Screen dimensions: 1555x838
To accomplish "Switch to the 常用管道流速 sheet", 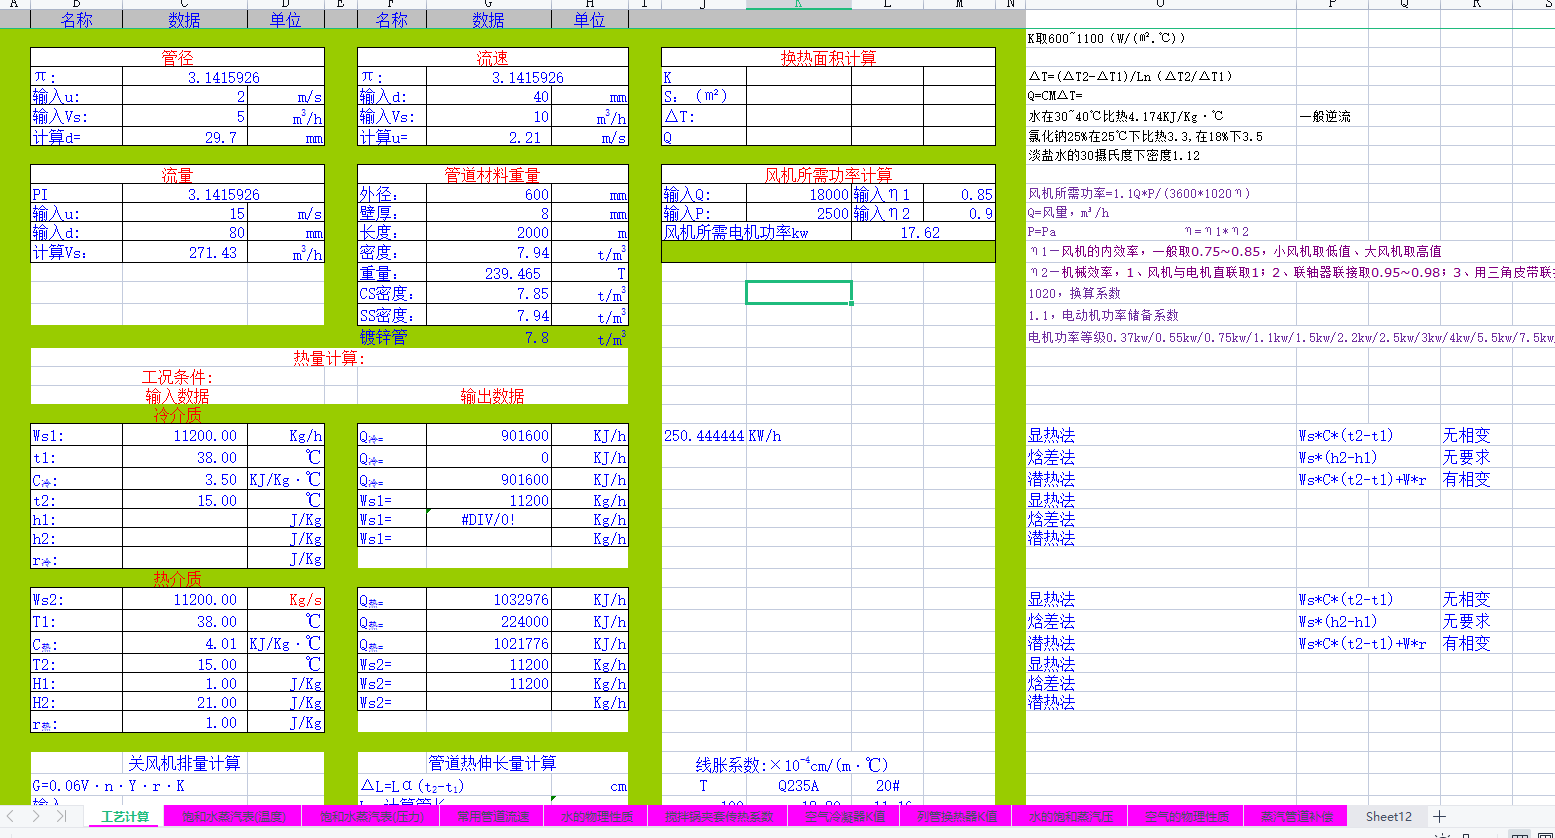I will 493,817.
